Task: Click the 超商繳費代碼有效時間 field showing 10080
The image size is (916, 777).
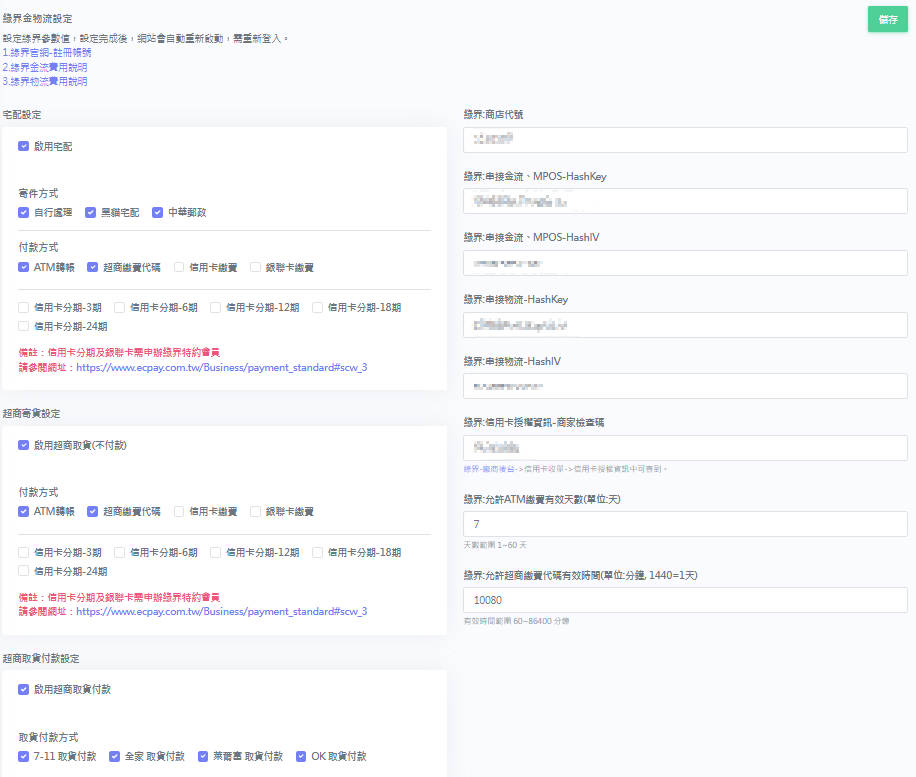Action: [685, 600]
